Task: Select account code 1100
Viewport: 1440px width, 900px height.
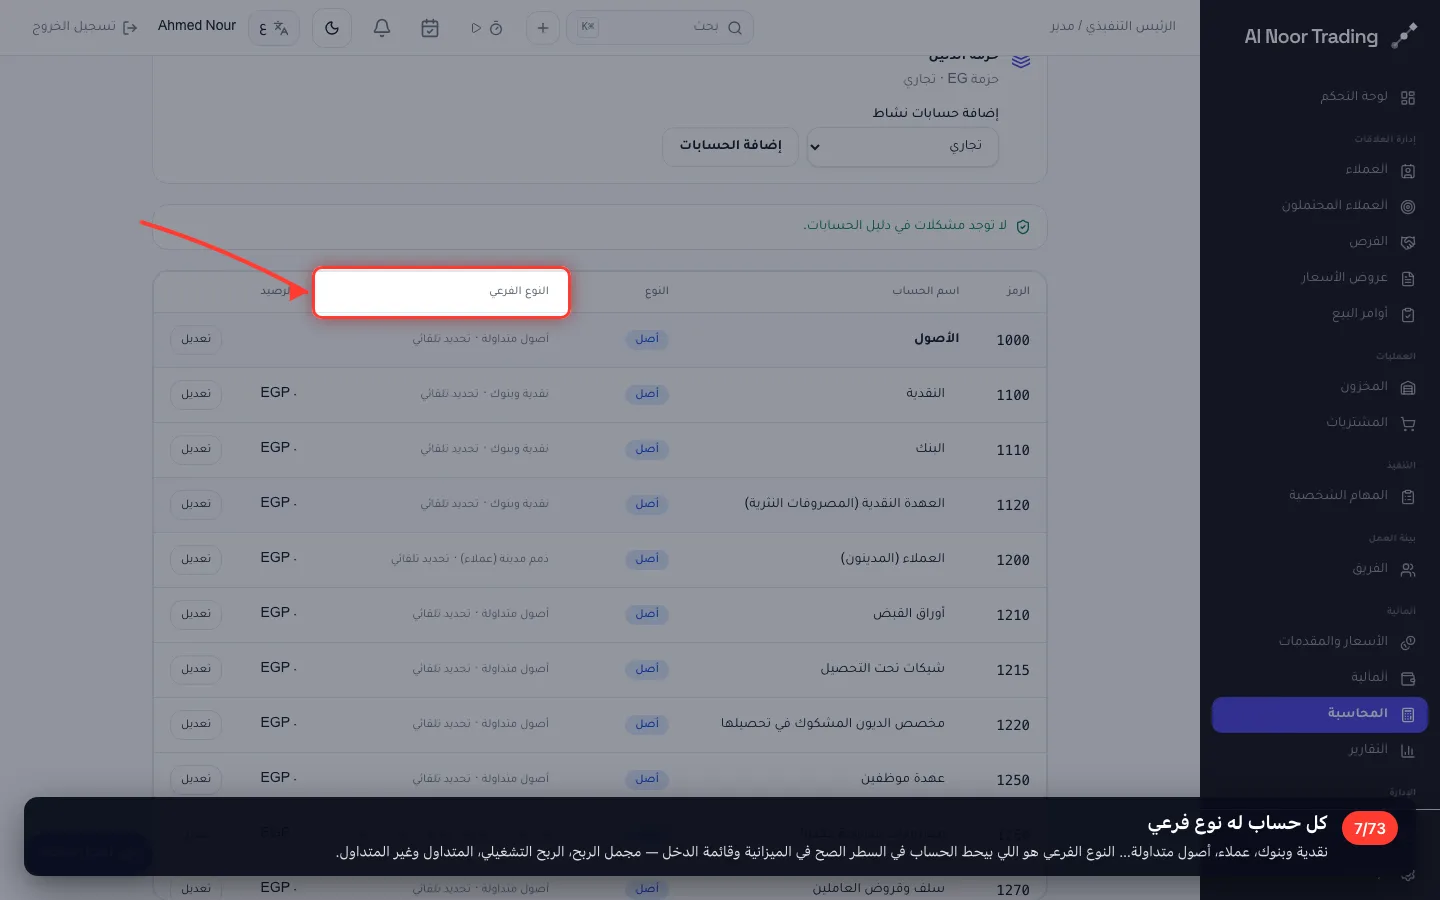Action: coord(1013,395)
